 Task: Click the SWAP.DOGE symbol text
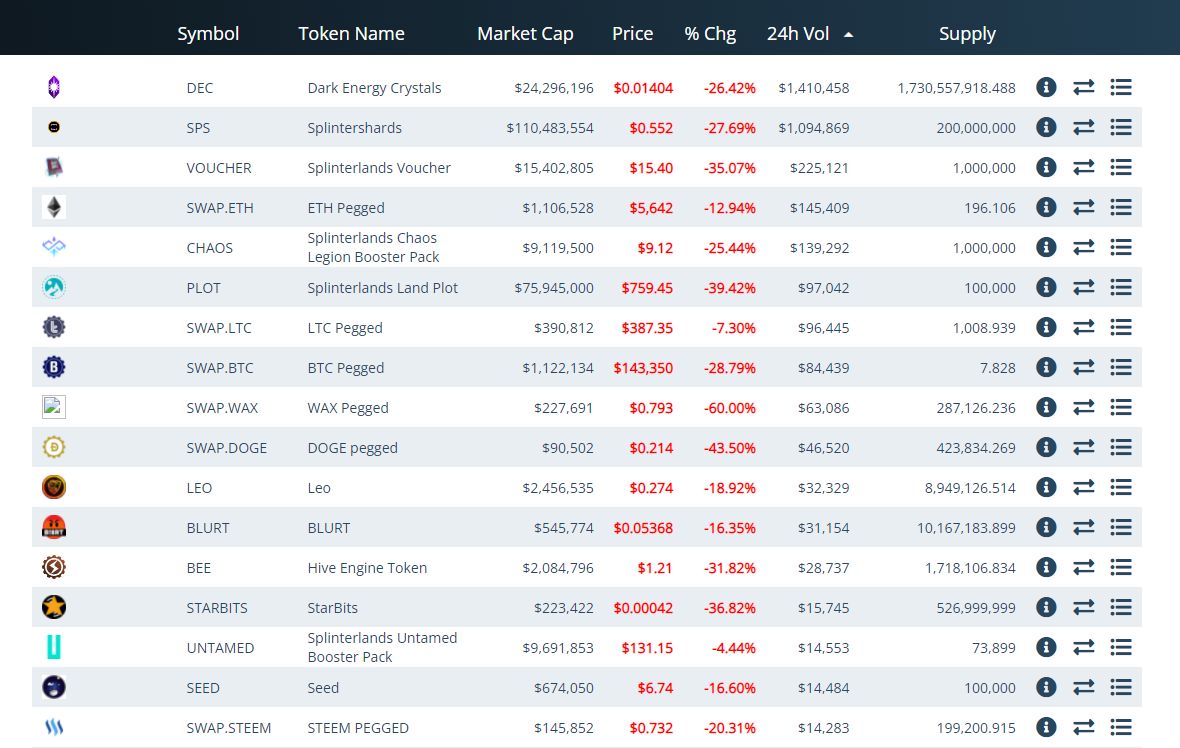click(x=227, y=448)
